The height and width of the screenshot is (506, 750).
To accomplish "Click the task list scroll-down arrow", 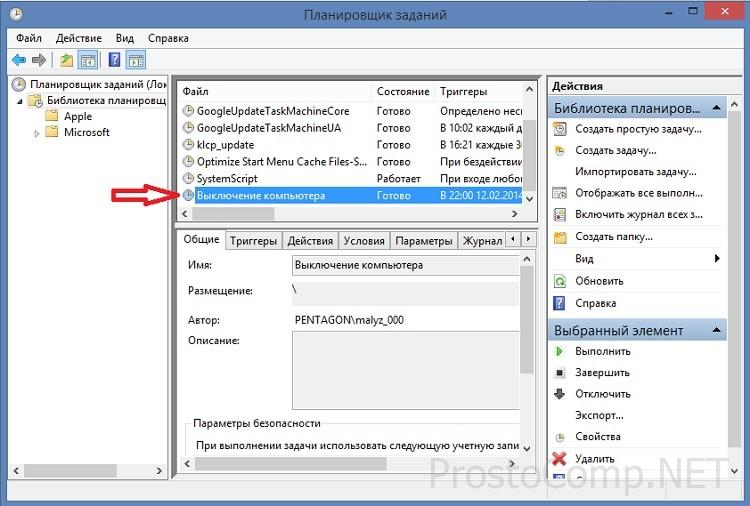I will pyautogui.click(x=529, y=198).
